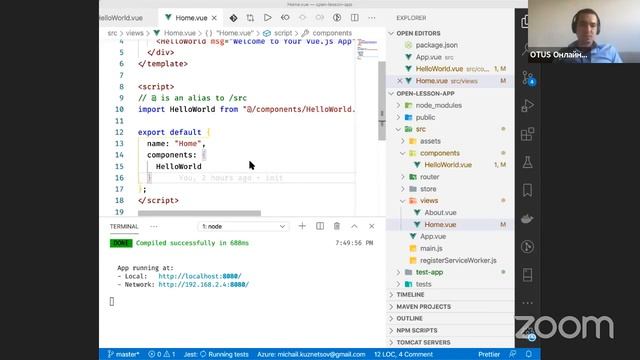This screenshot has width=640, height=360.
Task: Open the Git Graph icon in activity bar
Action: coord(527,247)
